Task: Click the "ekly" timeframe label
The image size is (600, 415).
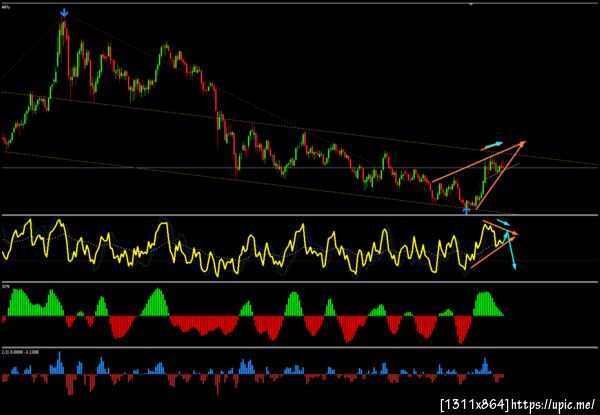Action: click(x=5, y=7)
